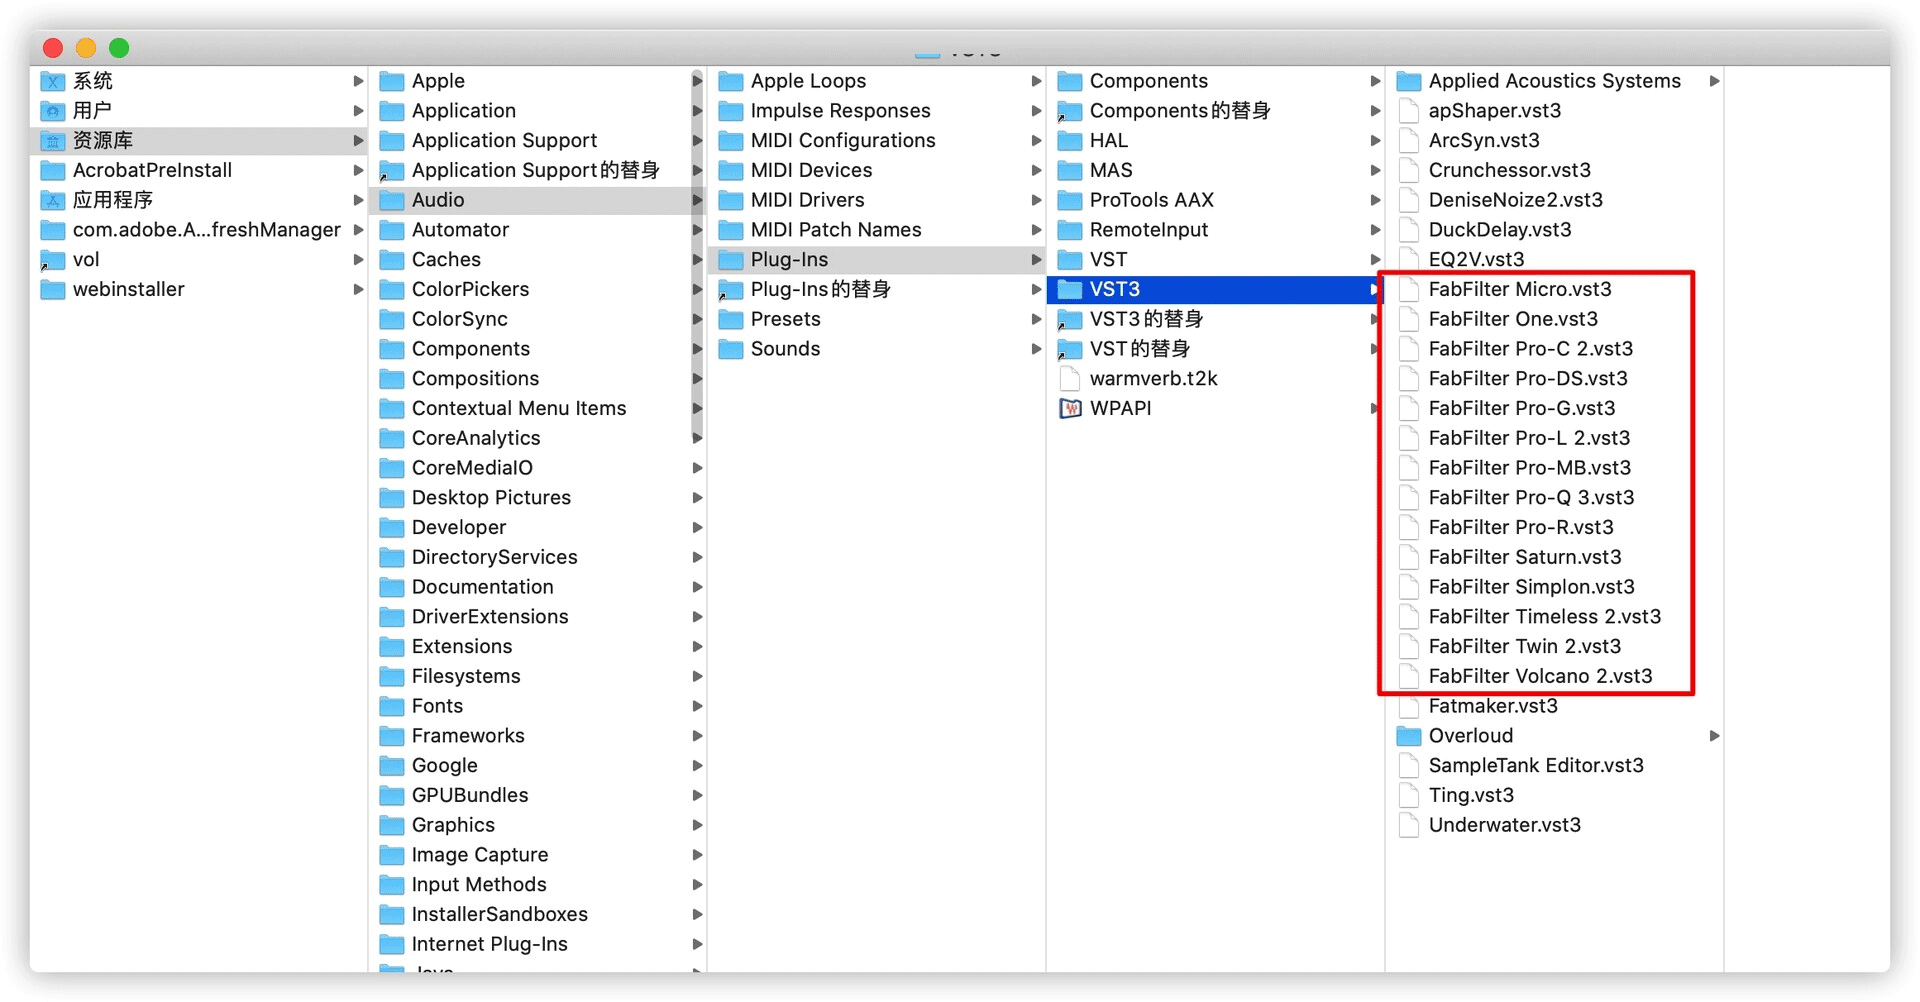Image resolution: width=1920 pixels, height=1002 pixels.
Task: Click the 应用程序 folder icon
Action: [53, 200]
